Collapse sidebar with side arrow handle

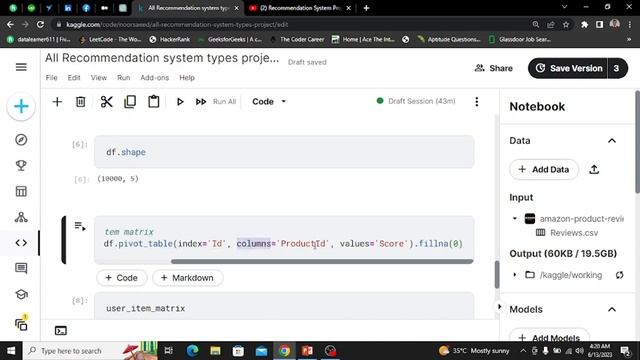tap(499, 306)
